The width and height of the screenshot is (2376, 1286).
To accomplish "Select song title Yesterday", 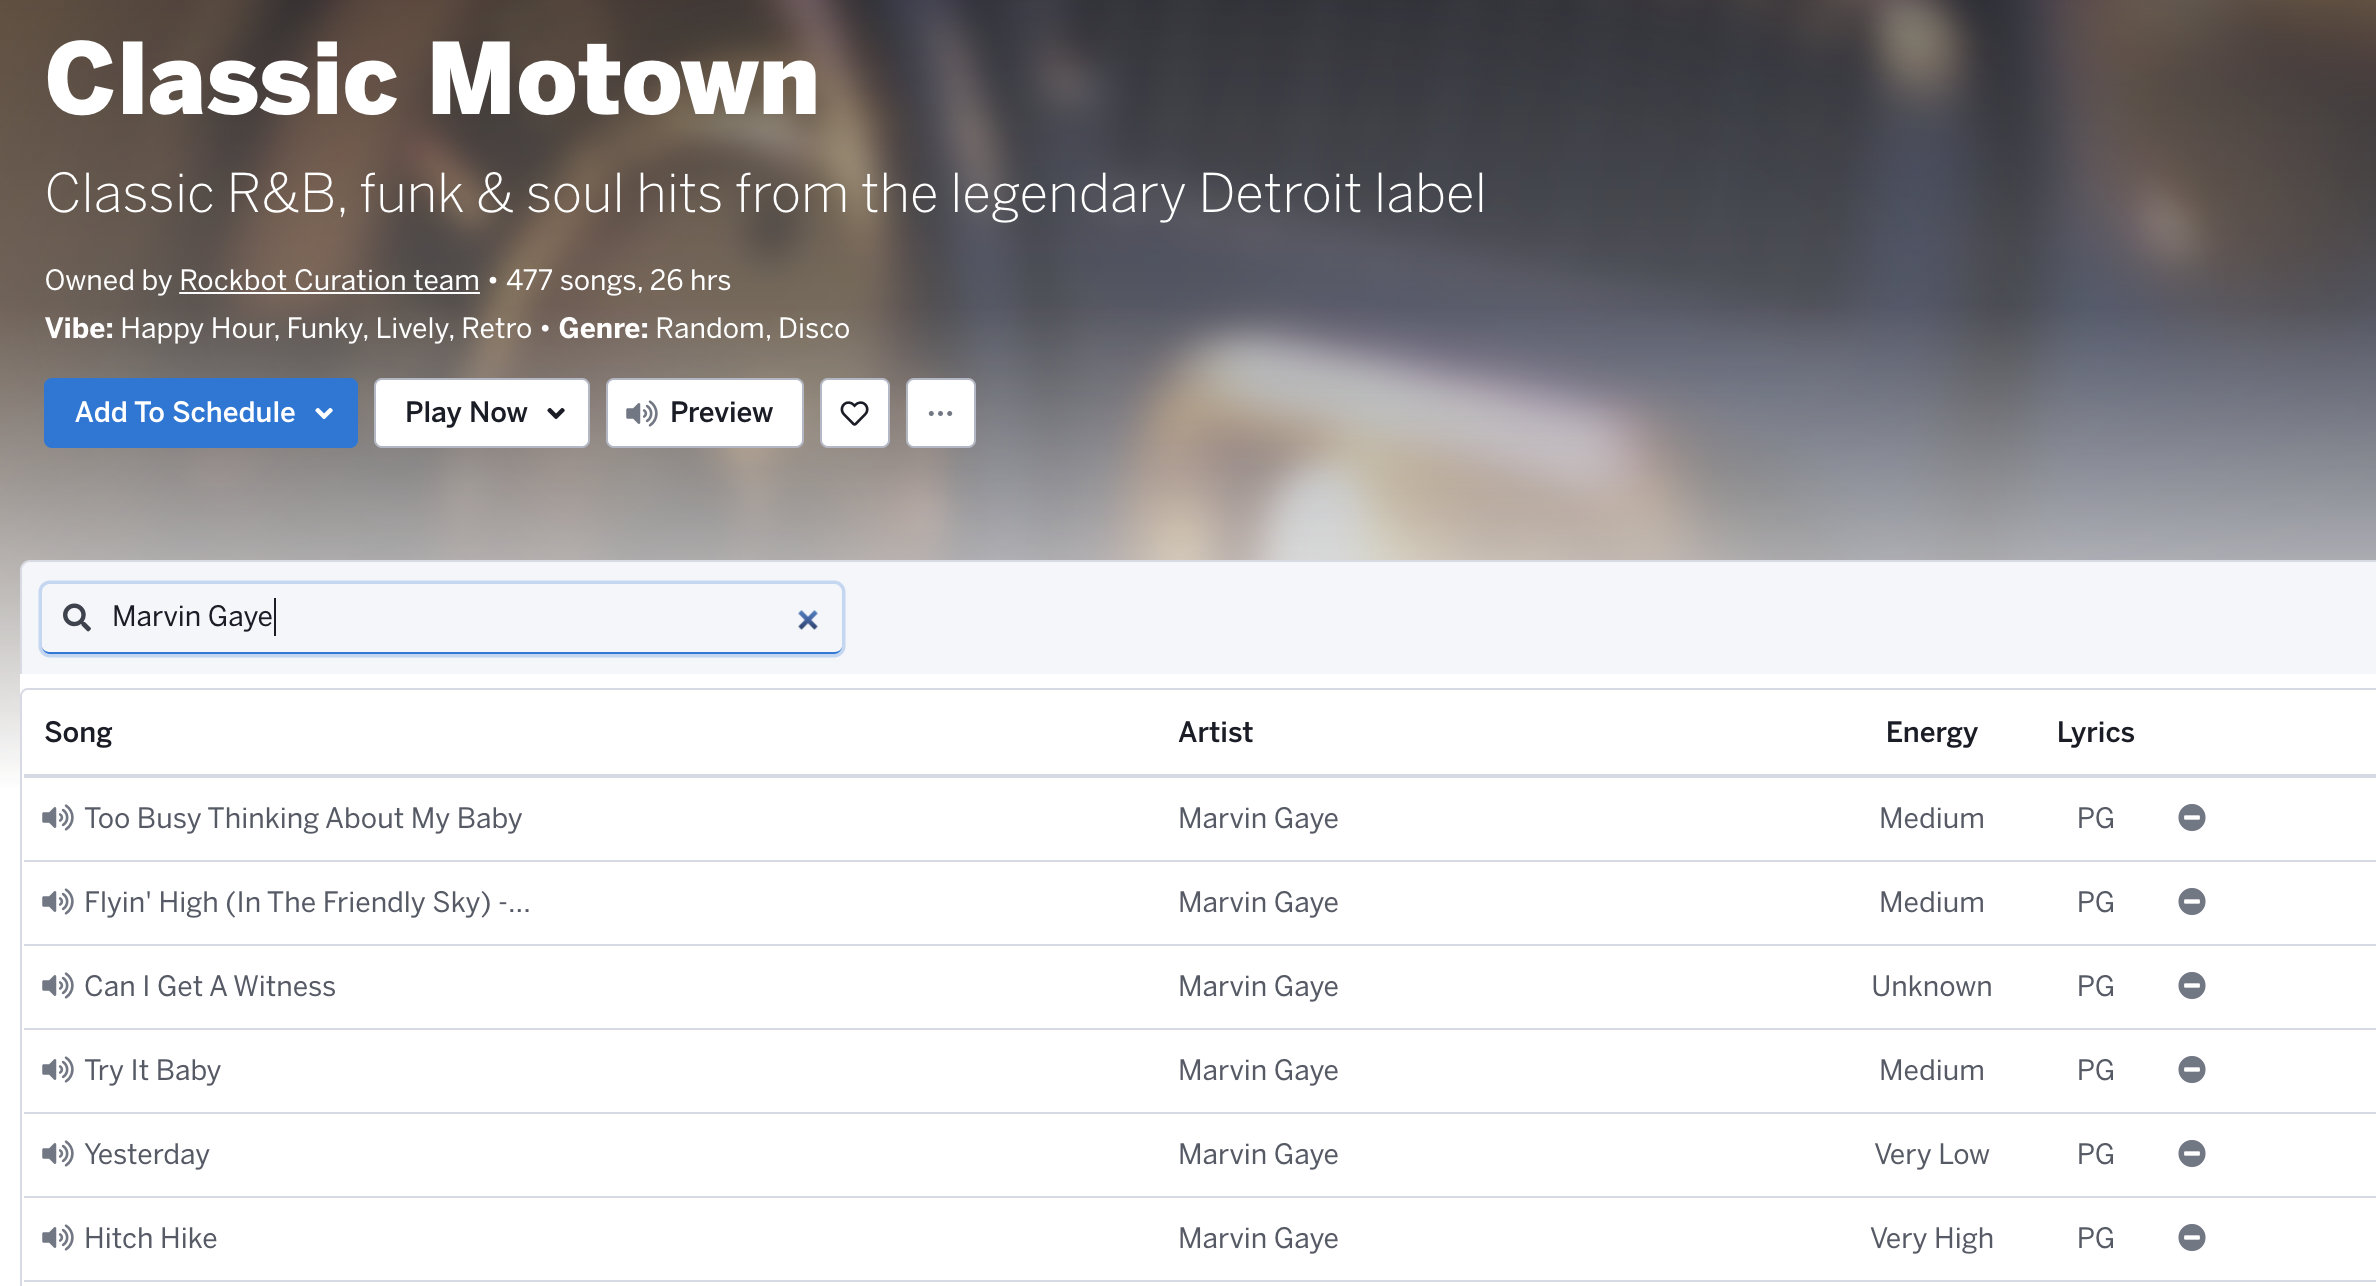I will tap(147, 1154).
